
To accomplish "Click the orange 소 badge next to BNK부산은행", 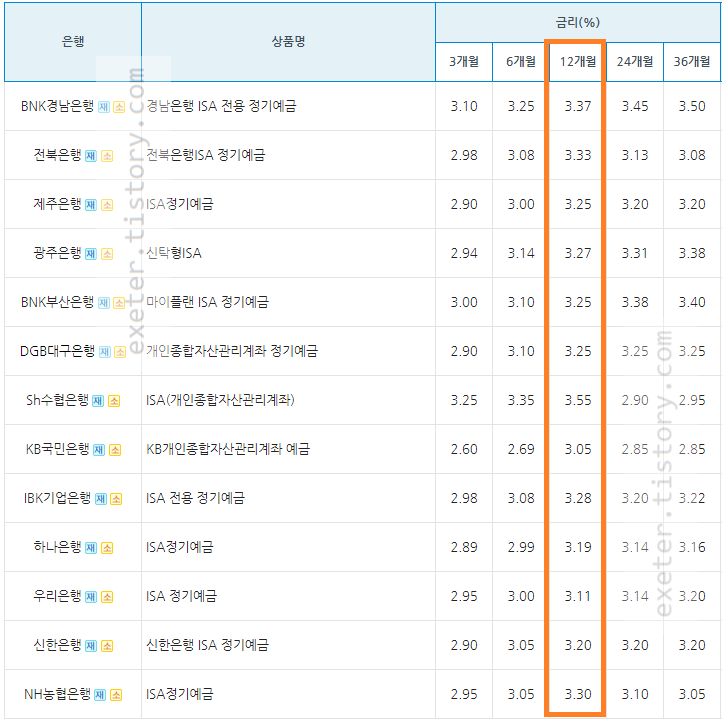I will (119, 303).
